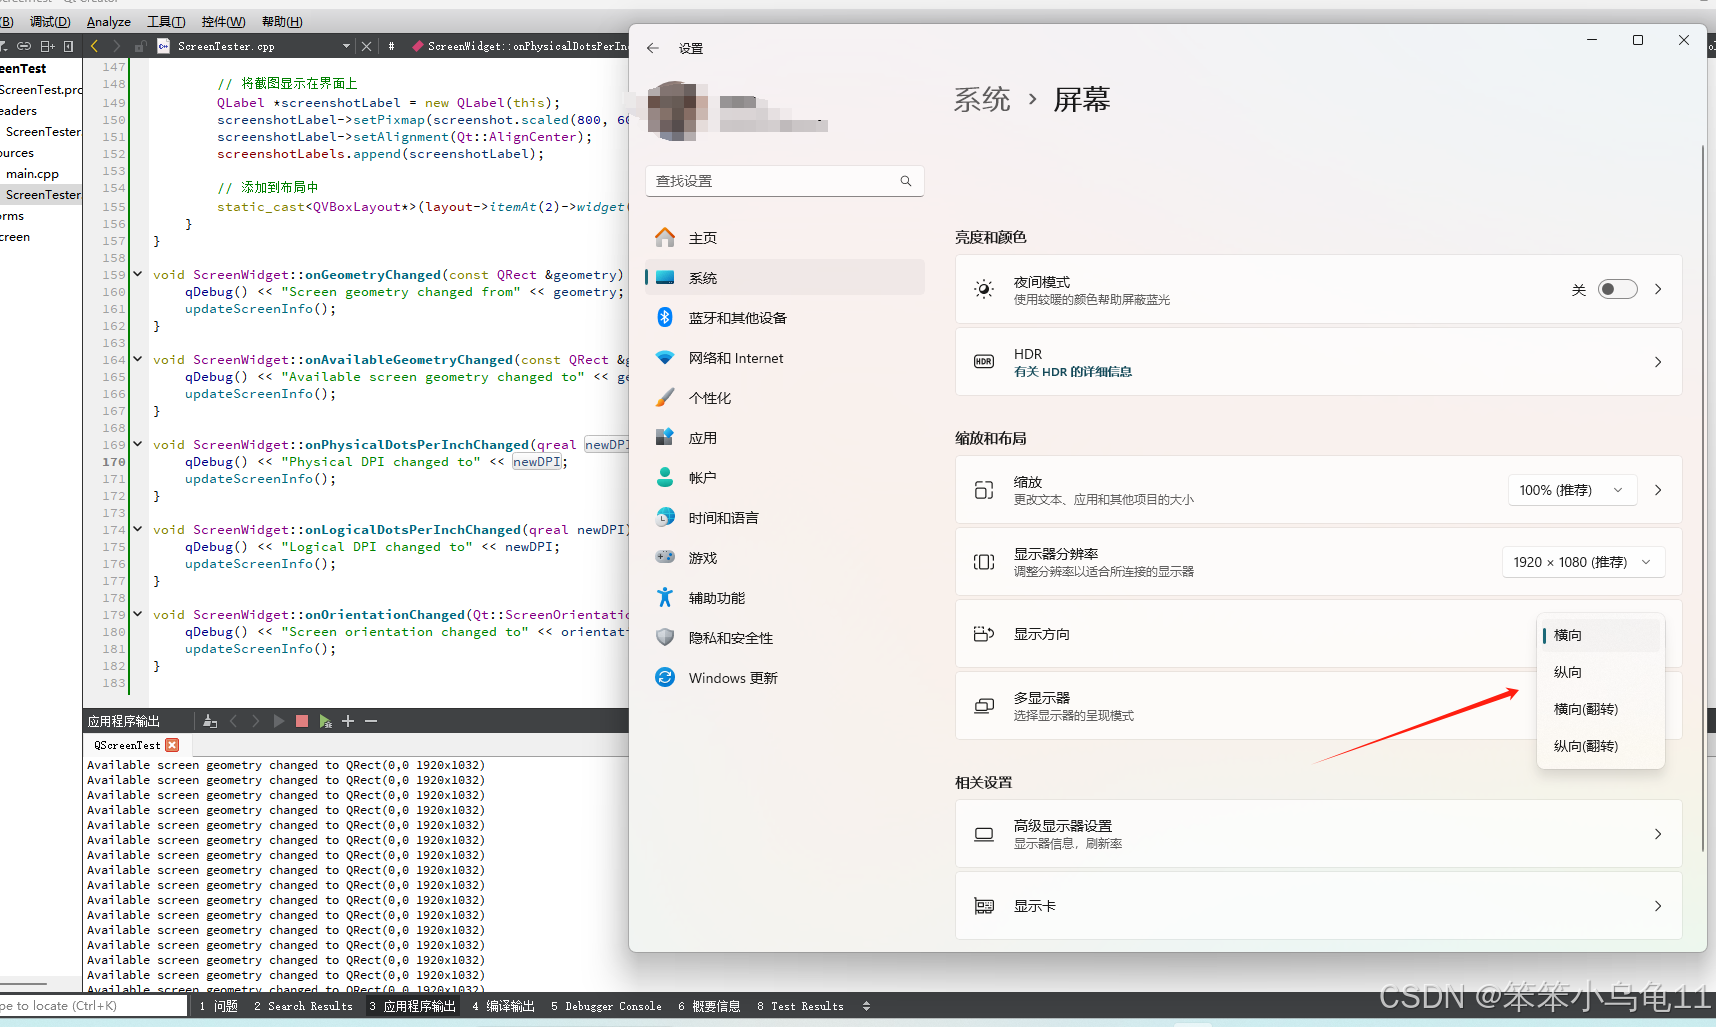This screenshot has width=1716, height=1027.
Task: Open the Analyze menu
Action: 108,21
